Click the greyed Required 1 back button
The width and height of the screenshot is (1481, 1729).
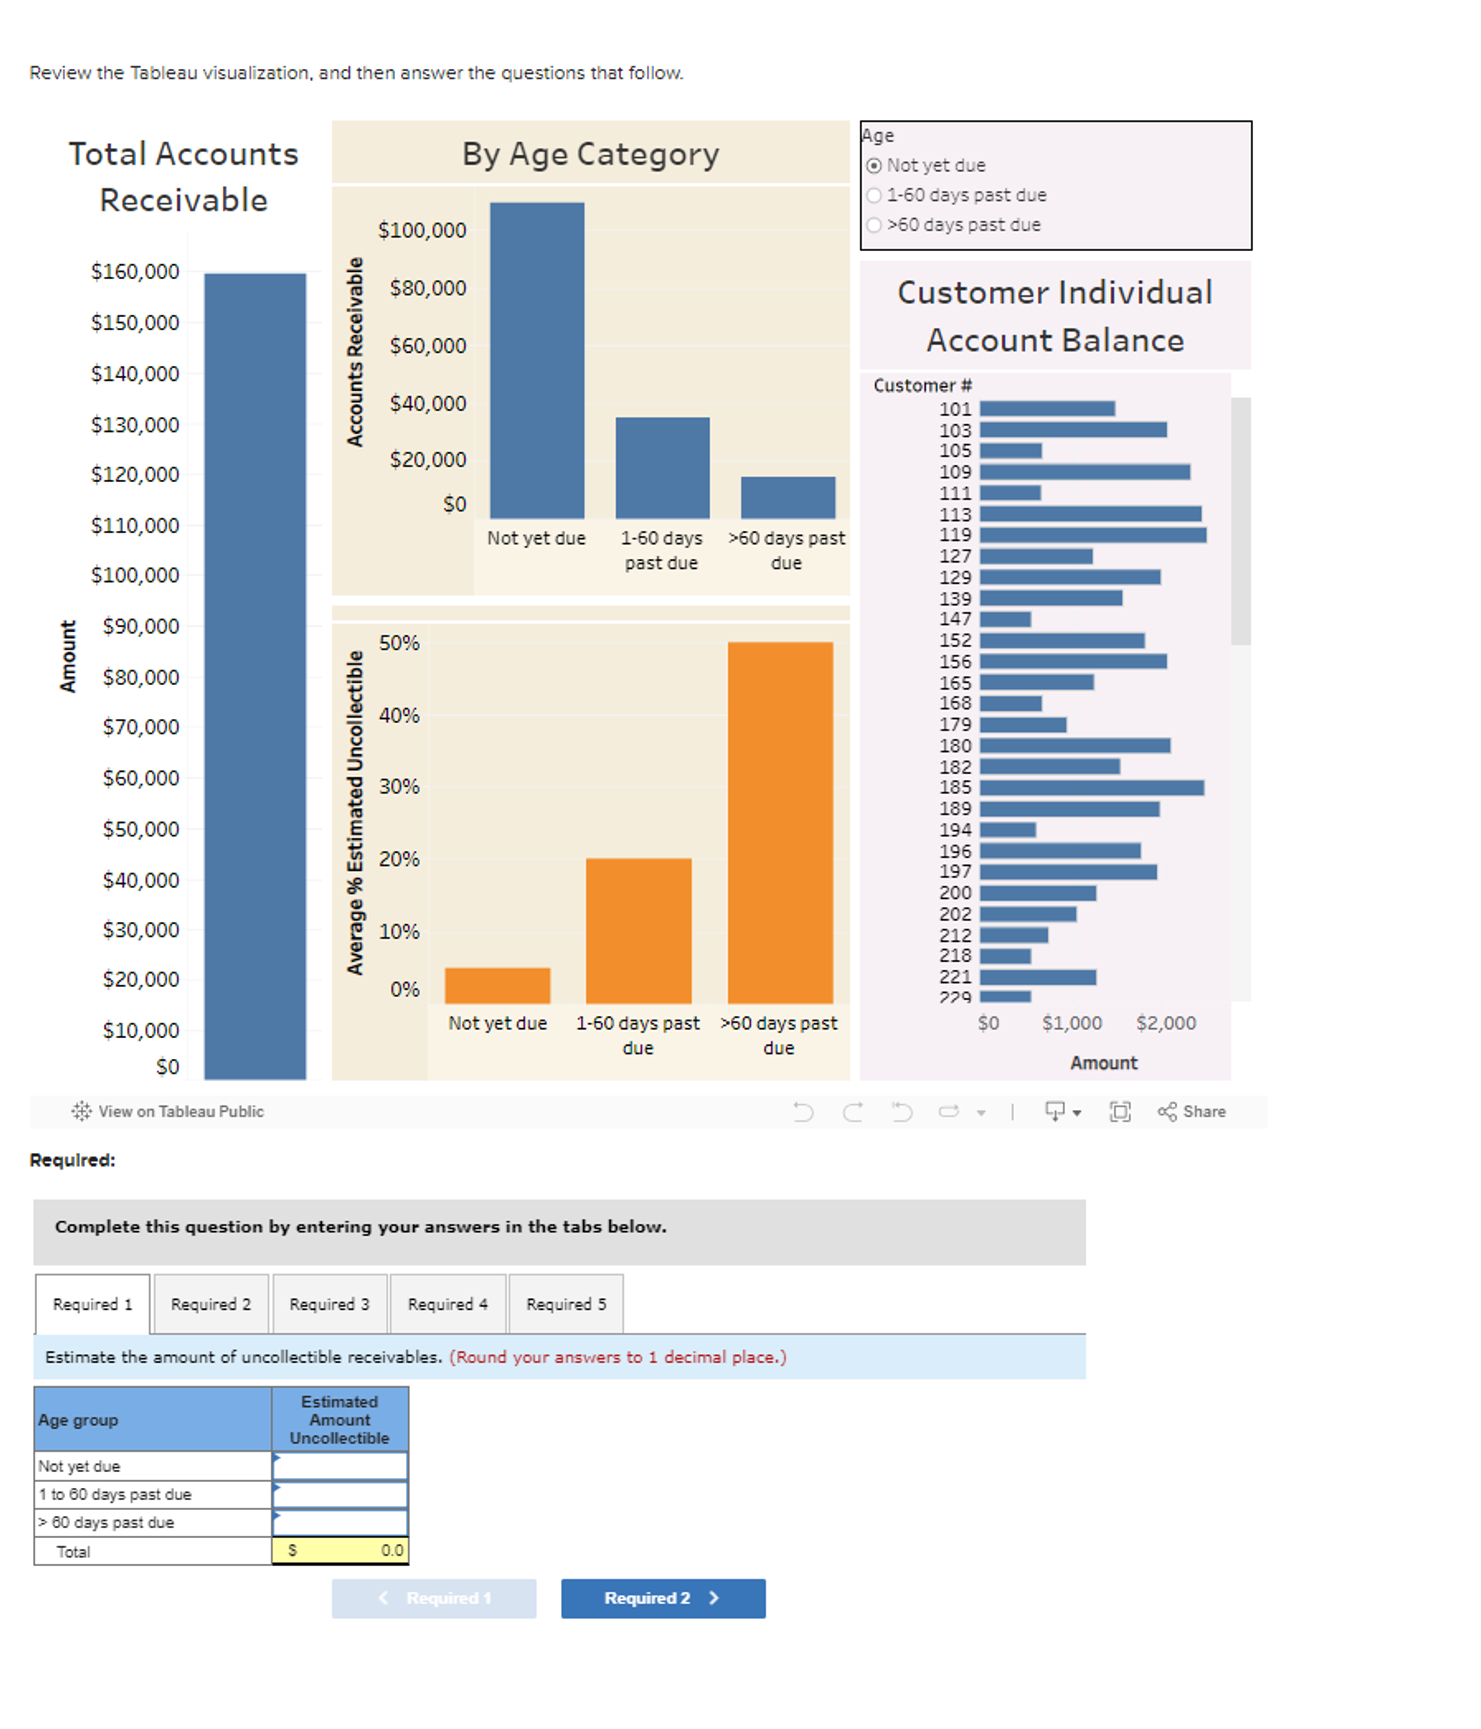click(x=434, y=1598)
